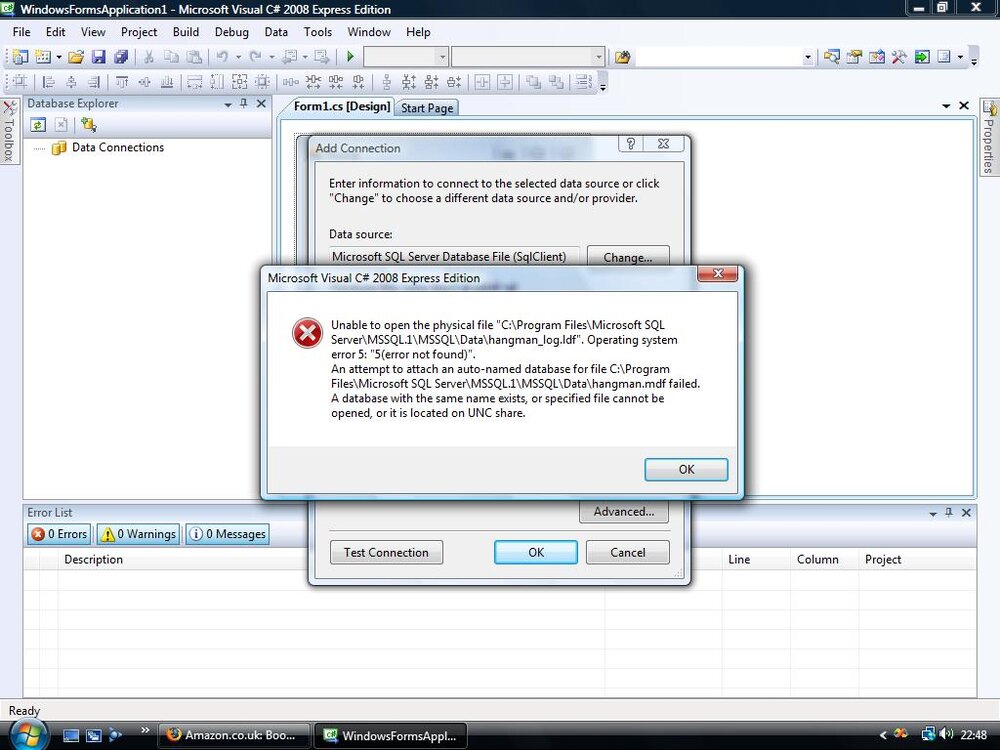This screenshot has width=1000, height=750.
Task: Click the Start Debugging green arrow
Action: click(x=350, y=57)
